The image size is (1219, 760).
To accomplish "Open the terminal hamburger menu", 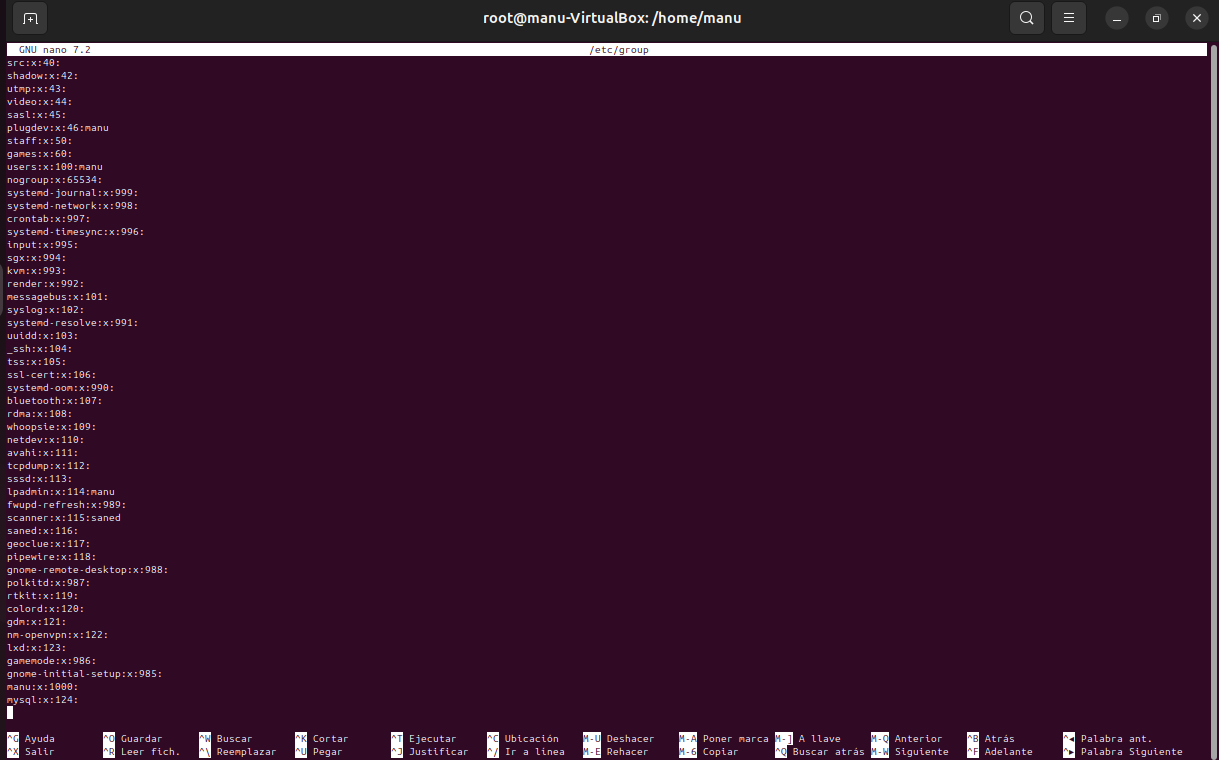I will [1069, 18].
